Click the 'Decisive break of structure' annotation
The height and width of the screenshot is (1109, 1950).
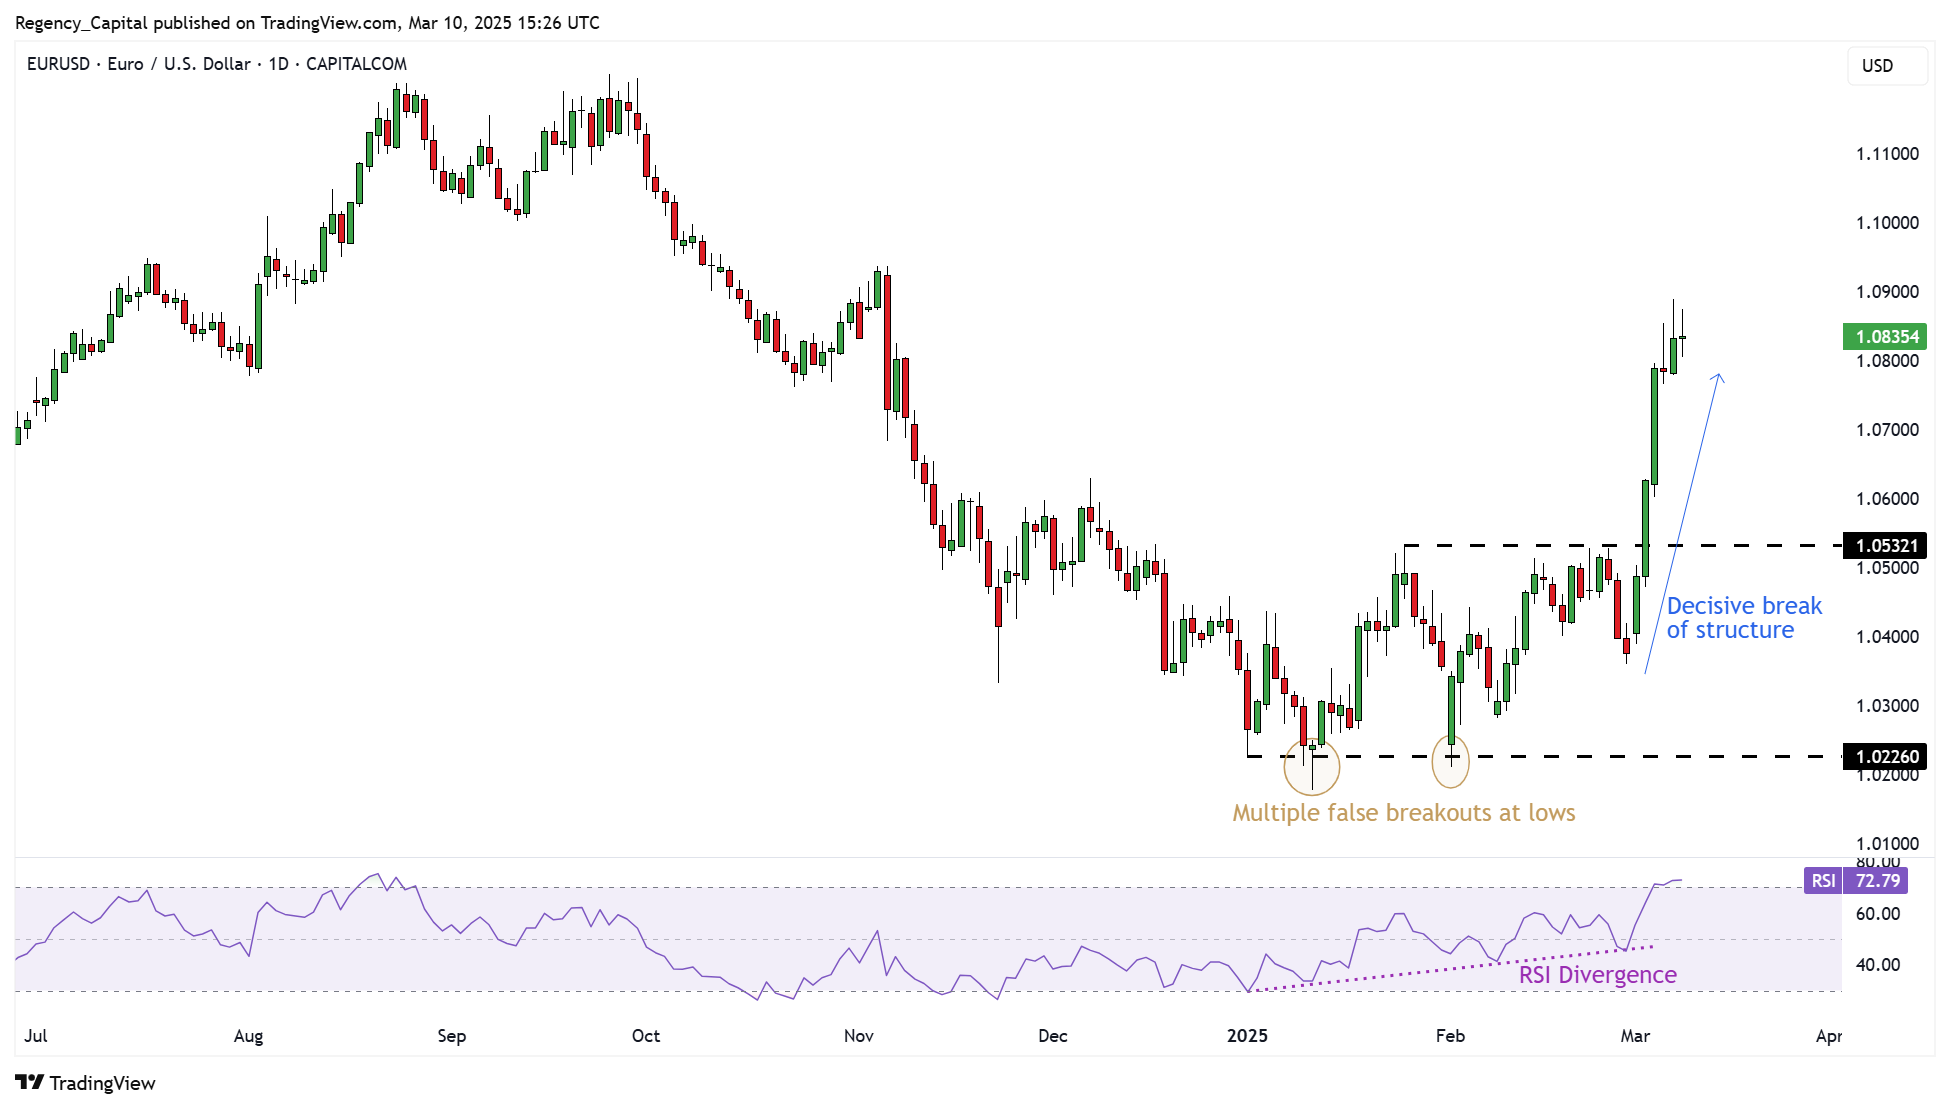click(x=1744, y=618)
